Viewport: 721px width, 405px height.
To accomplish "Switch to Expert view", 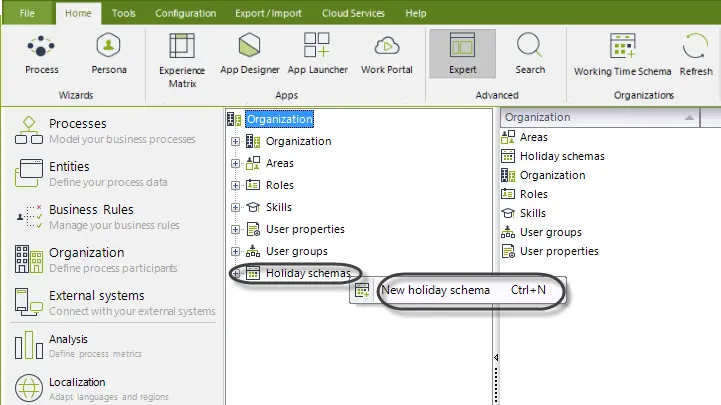I will pyautogui.click(x=463, y=54).
